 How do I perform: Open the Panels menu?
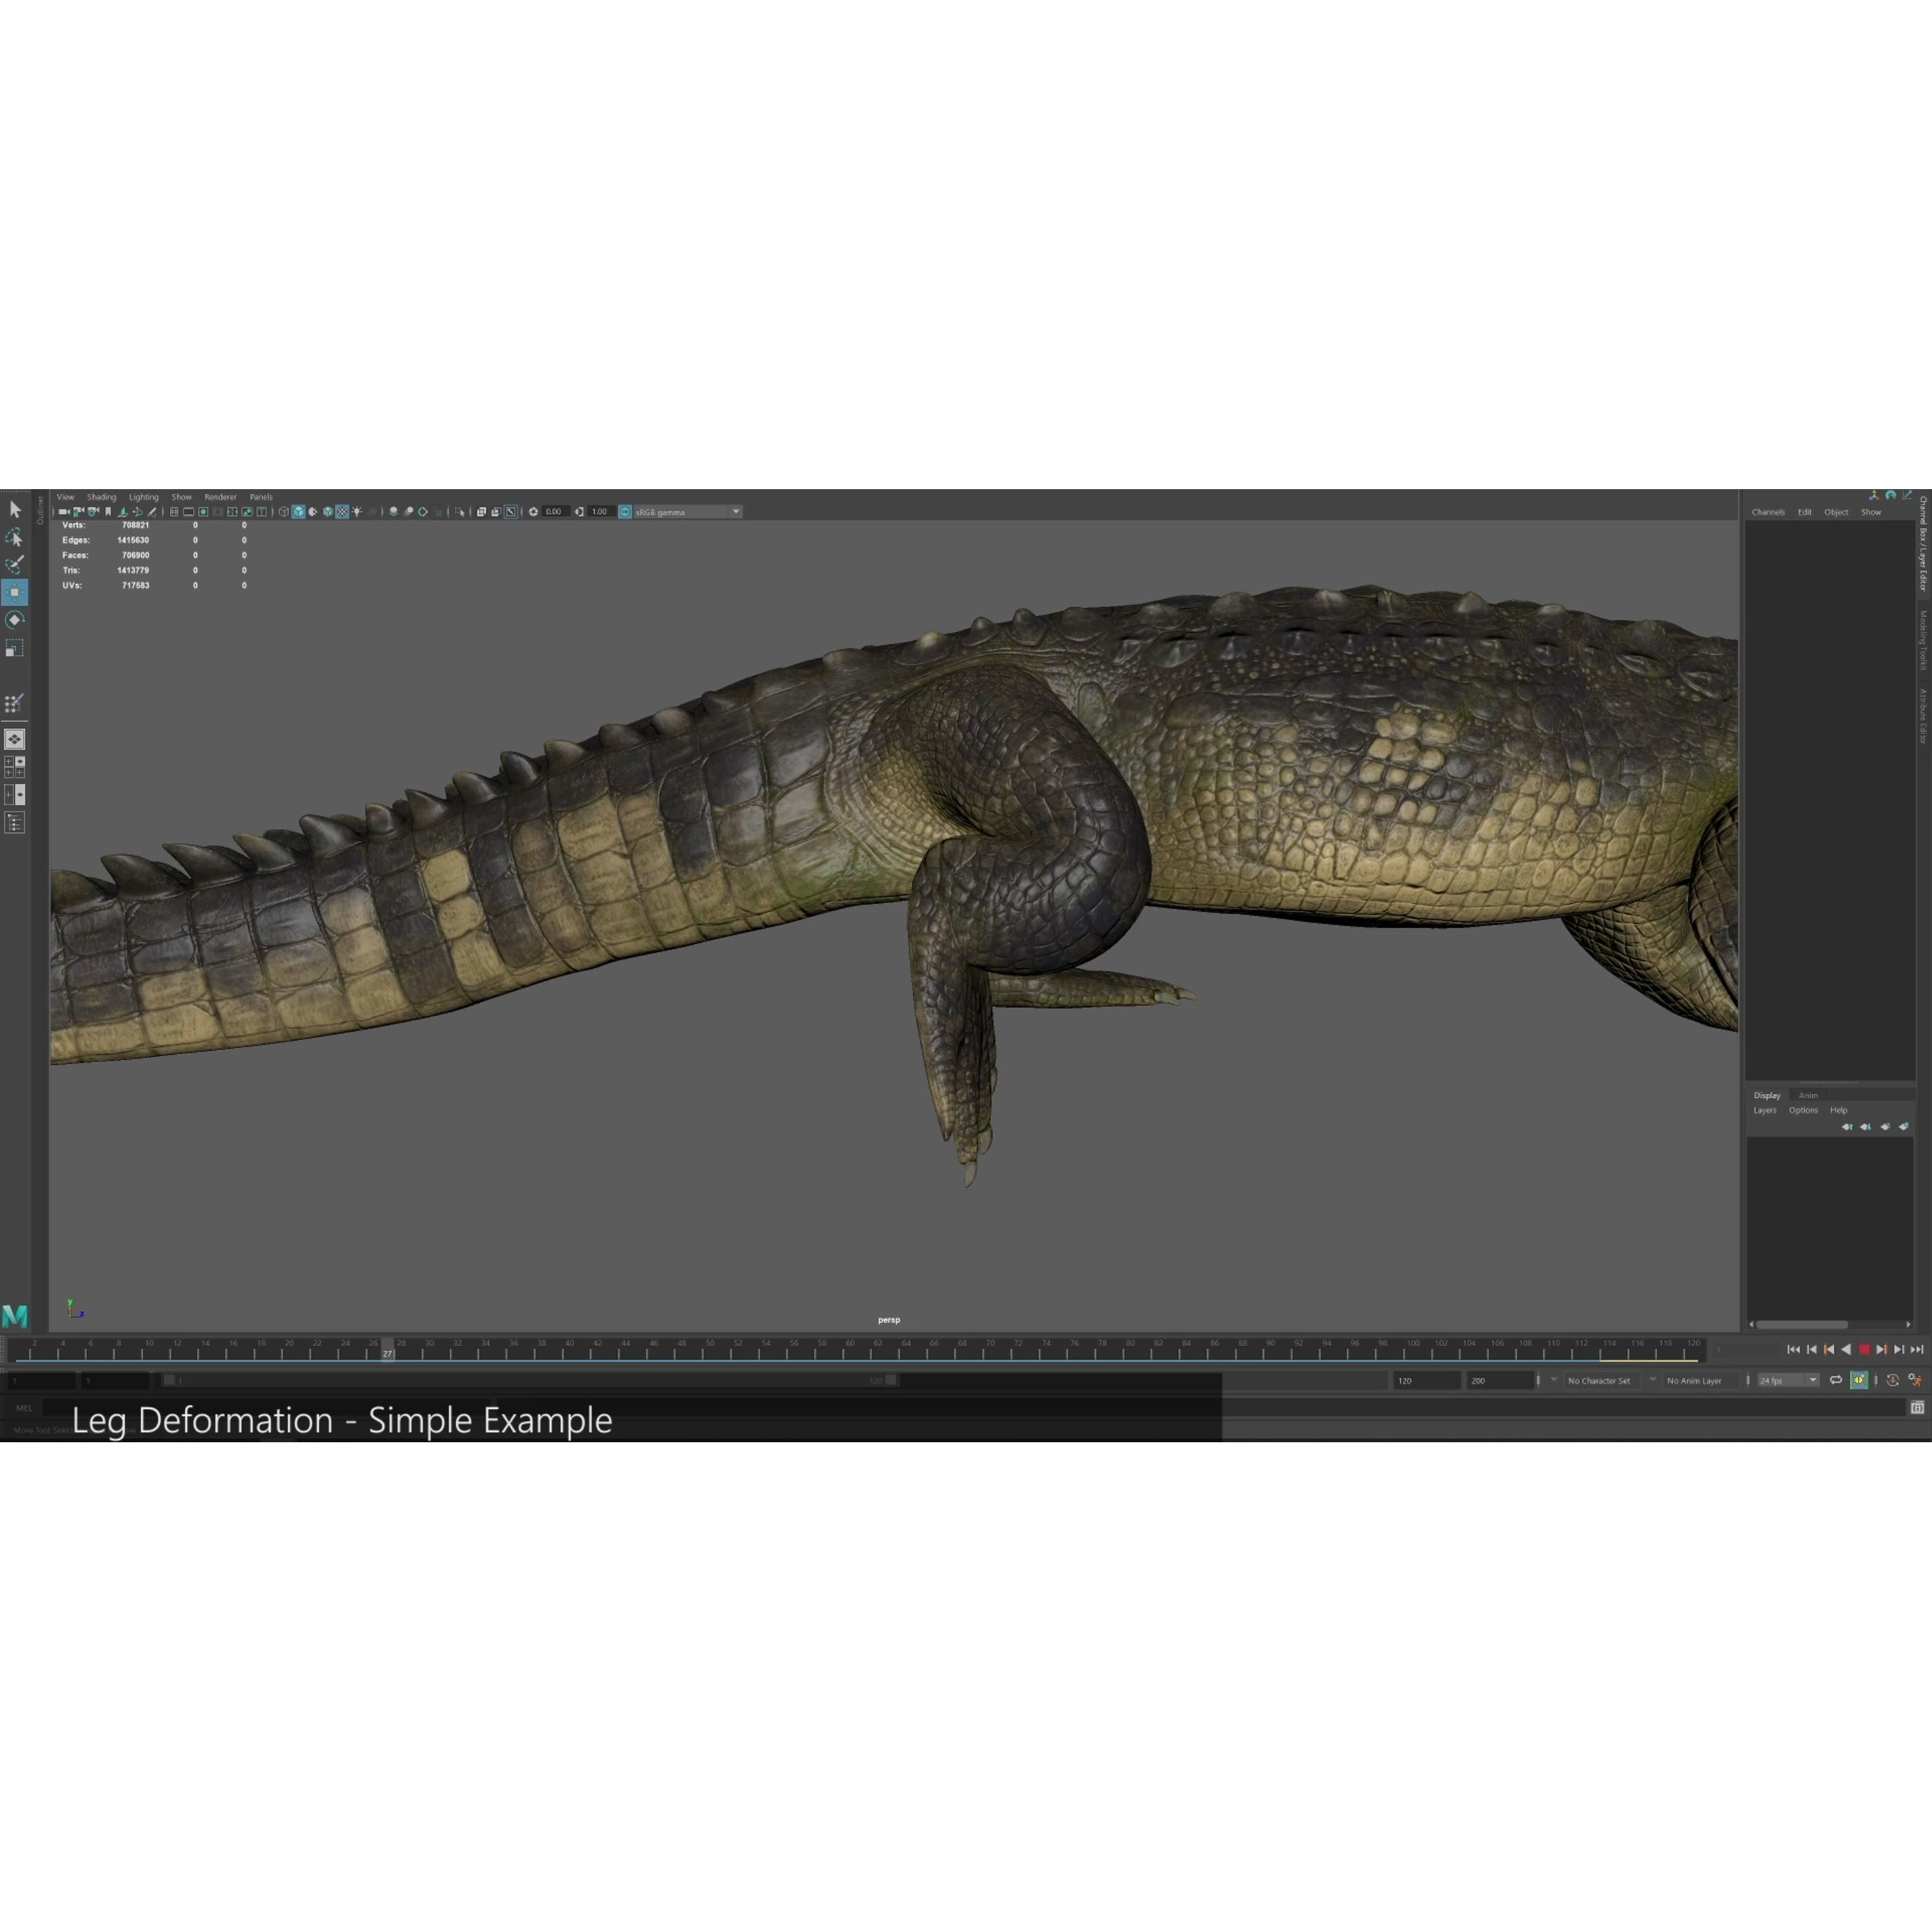click(x=261, y=497)
